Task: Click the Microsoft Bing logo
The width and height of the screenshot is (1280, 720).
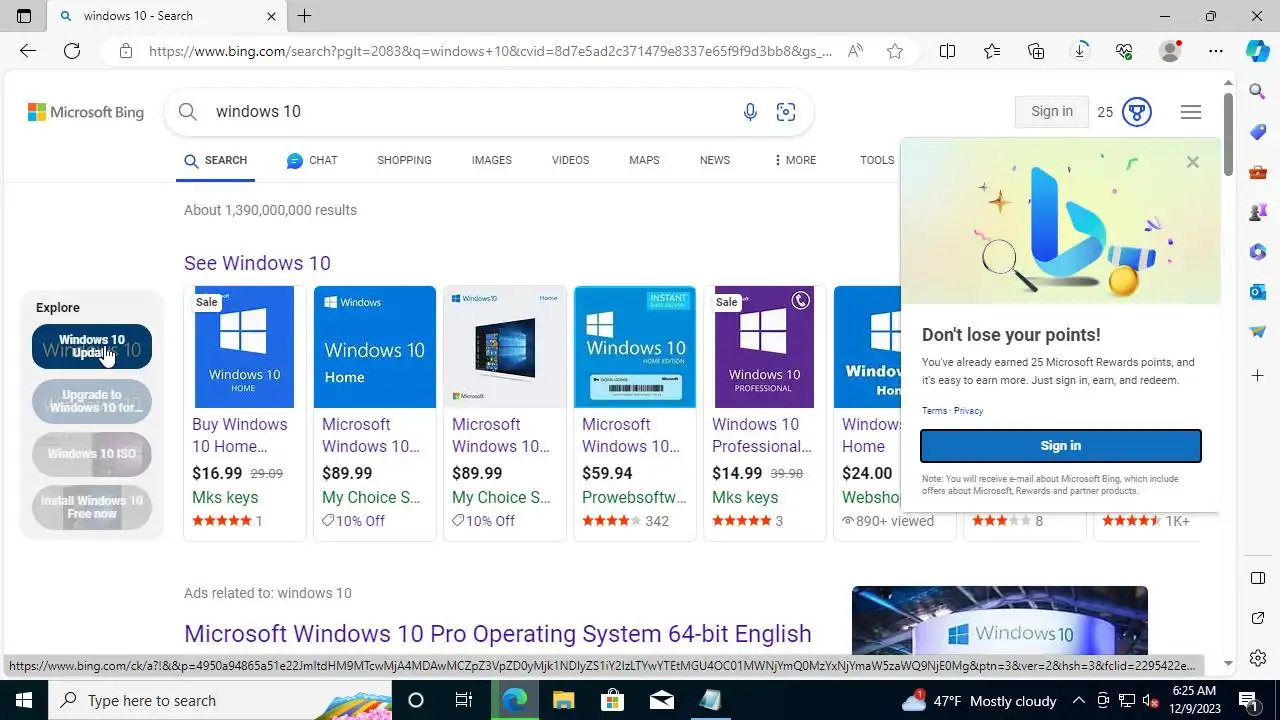Action: click(x=86, y=112)
